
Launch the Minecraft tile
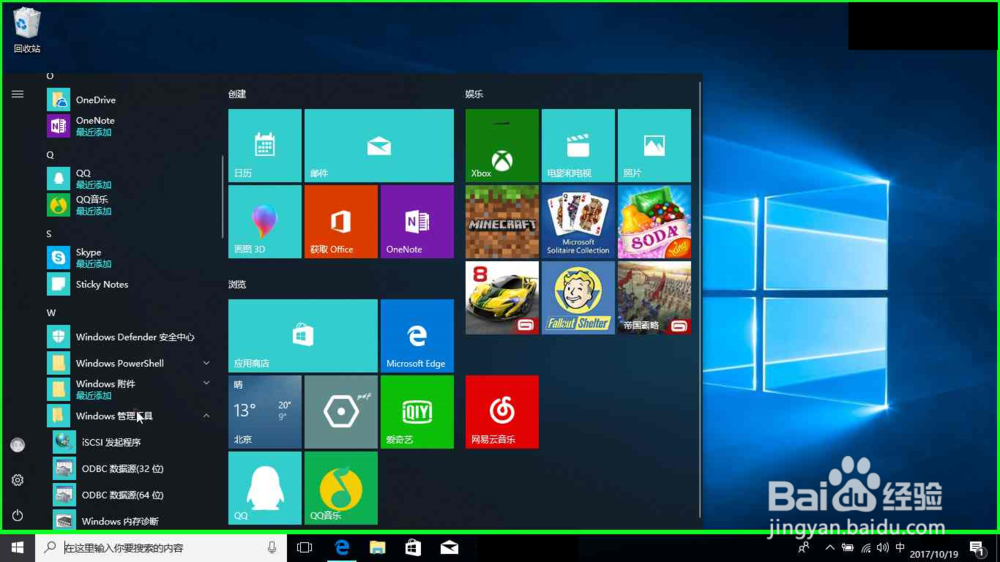[x=502, y=221]
